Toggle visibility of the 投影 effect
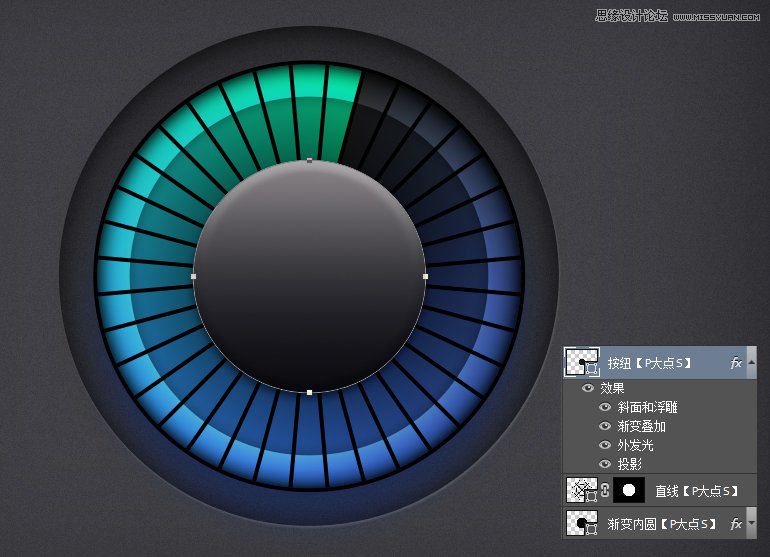The image size is (770, 557). 603,464
